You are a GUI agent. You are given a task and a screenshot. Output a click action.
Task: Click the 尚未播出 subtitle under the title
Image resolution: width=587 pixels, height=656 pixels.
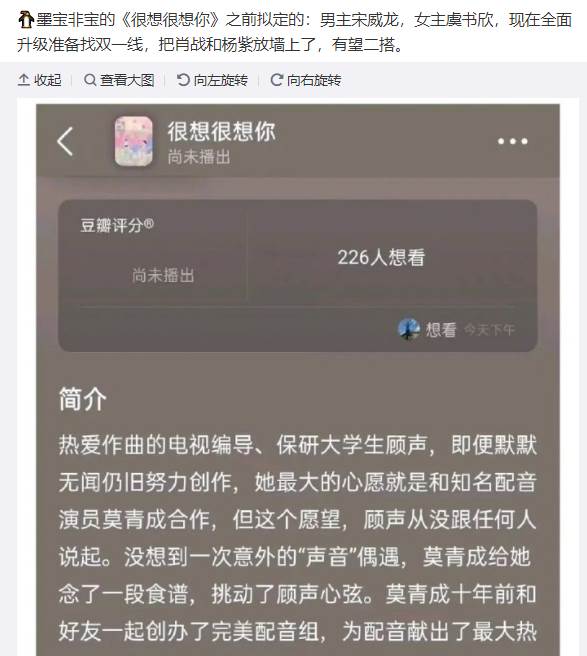point(199,157)
